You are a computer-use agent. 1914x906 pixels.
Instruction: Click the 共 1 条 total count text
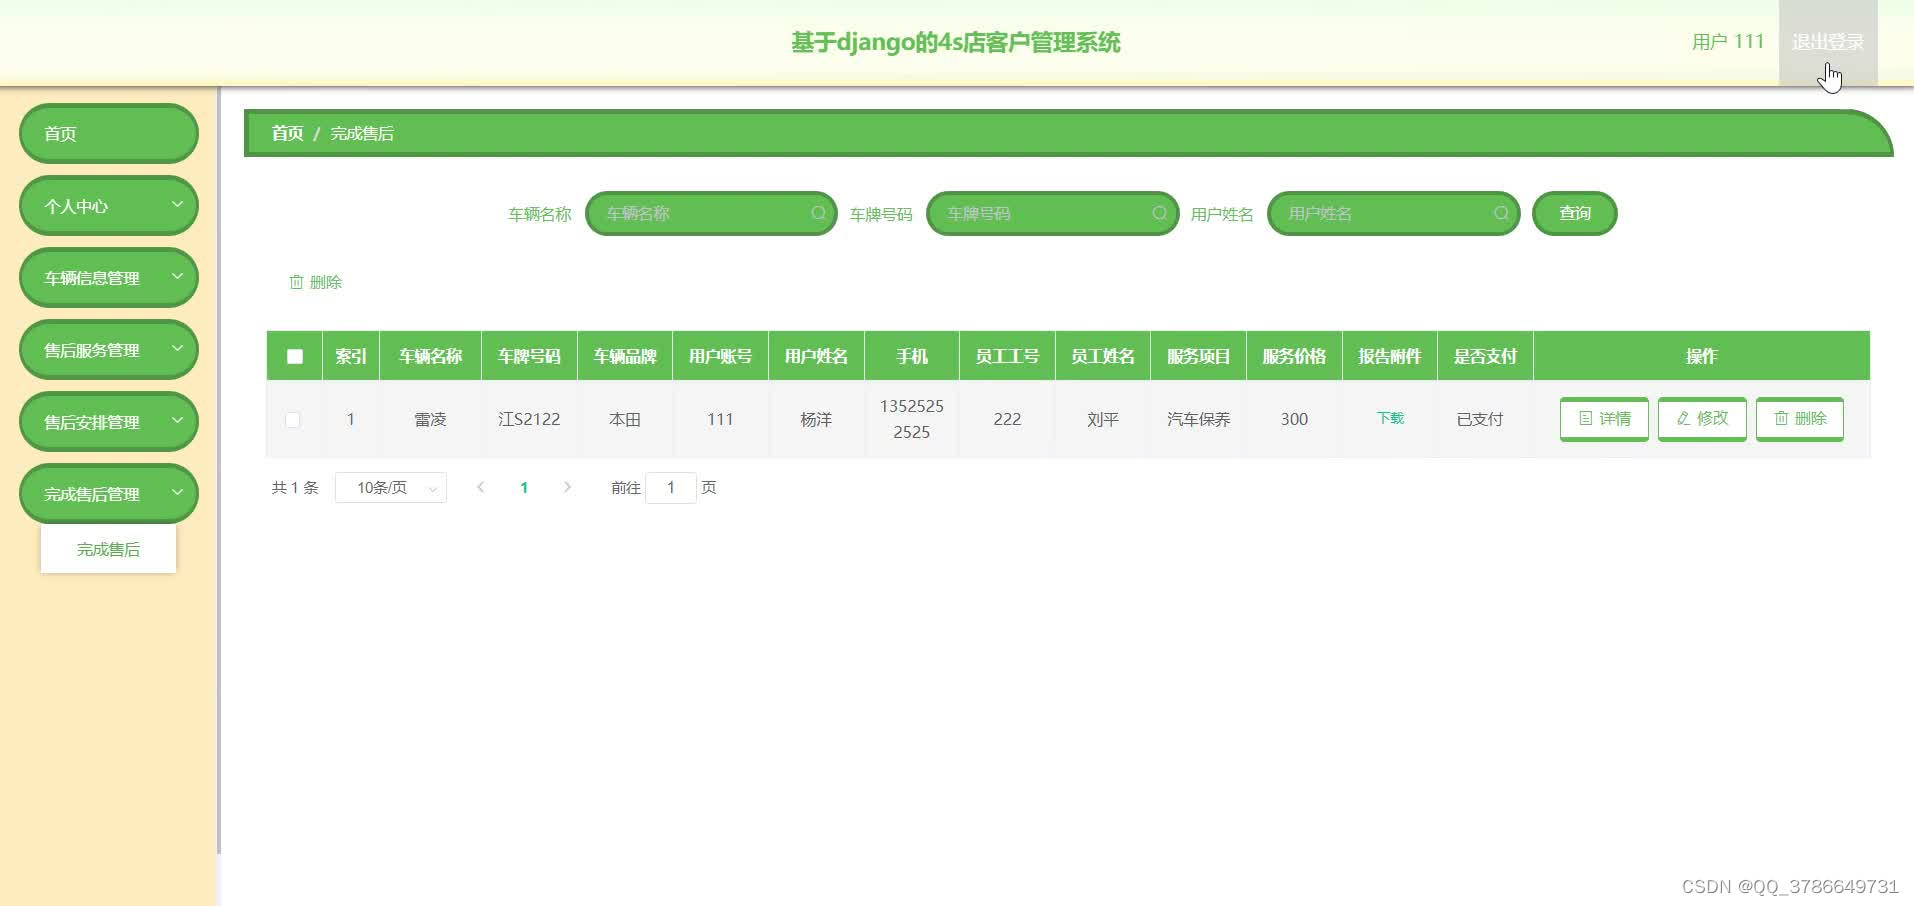click(x=295, y=487)
